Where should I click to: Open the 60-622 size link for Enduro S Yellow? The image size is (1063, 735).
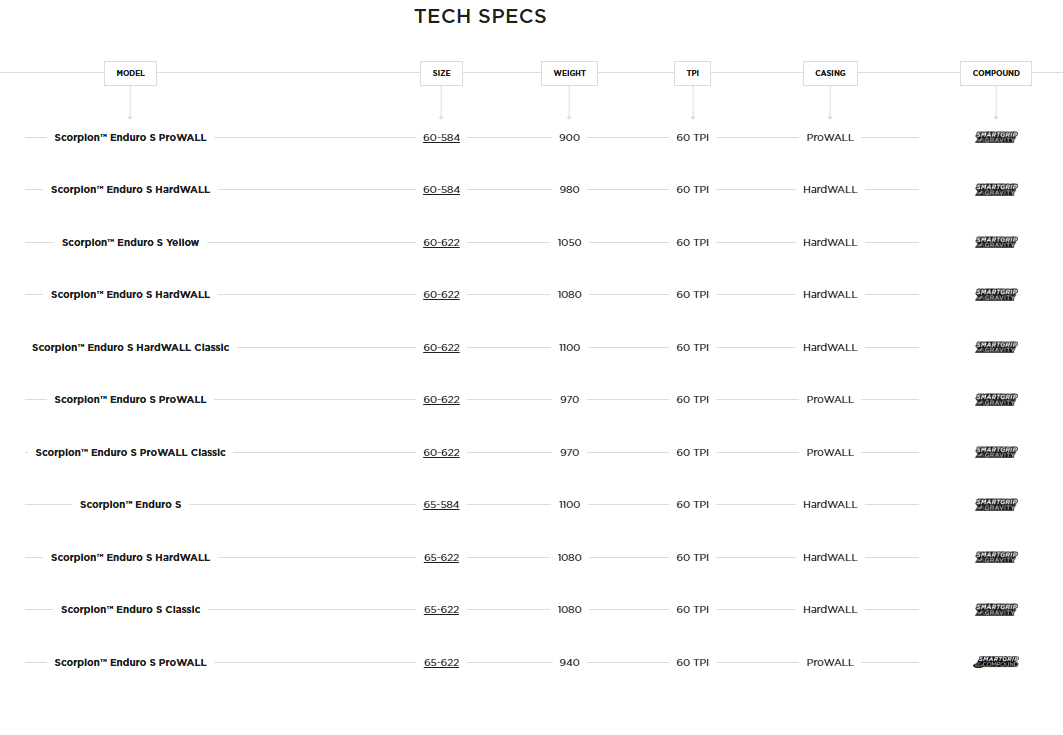[441, 243]
